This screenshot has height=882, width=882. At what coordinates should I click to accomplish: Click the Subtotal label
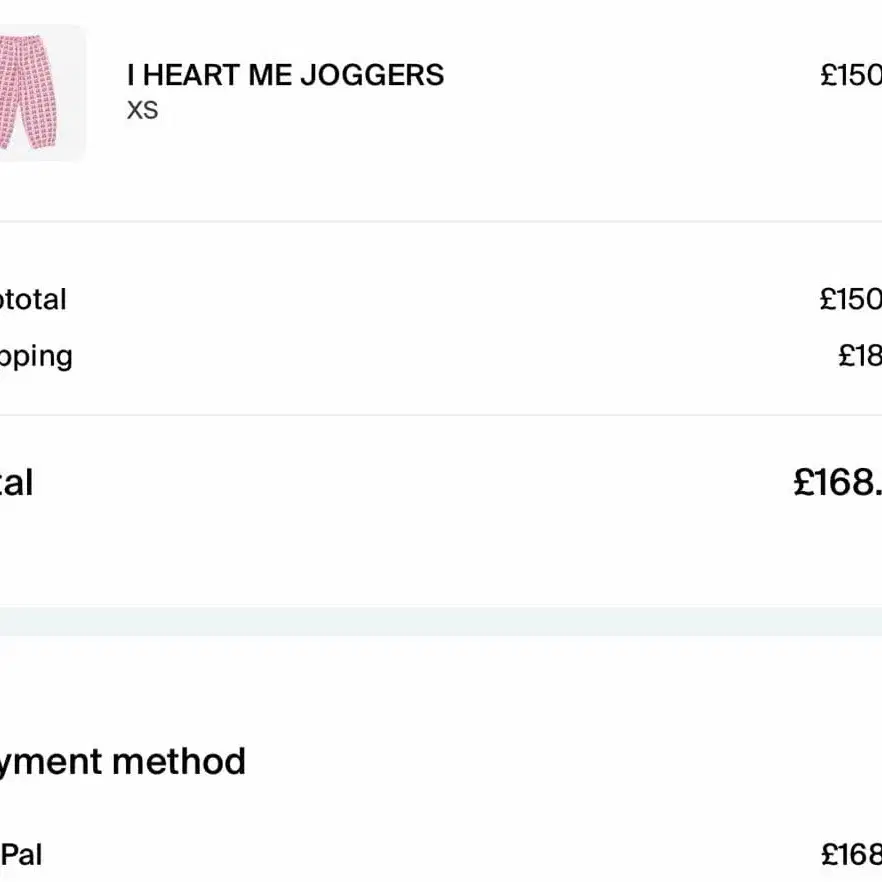tap(32, 299)
